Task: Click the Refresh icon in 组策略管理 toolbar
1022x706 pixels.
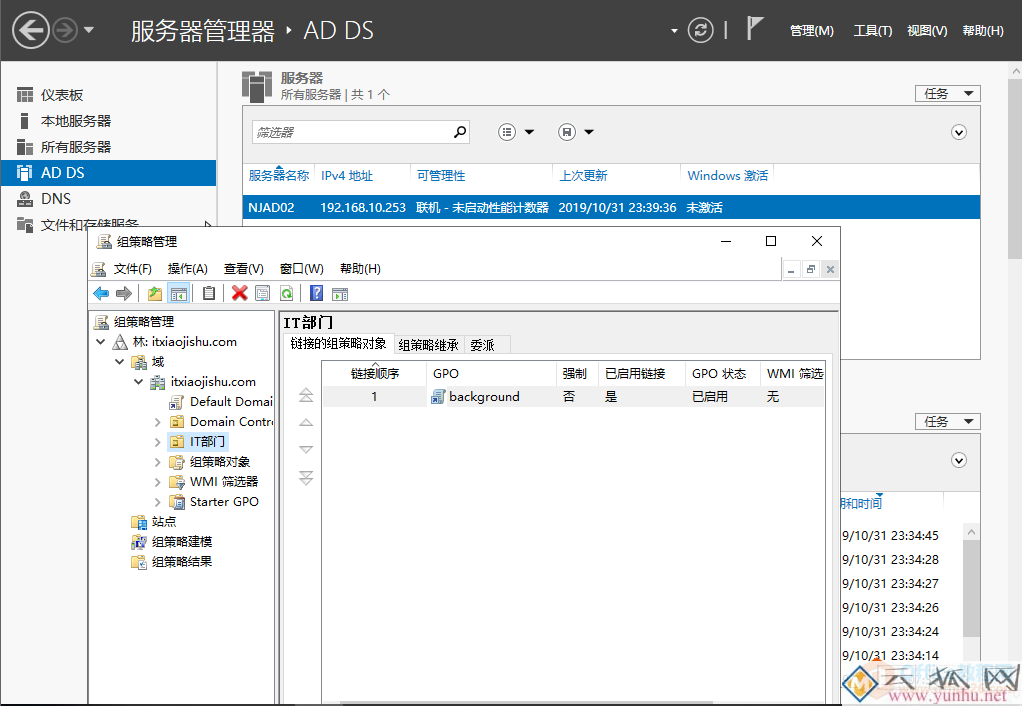Action: (x=287, y=292)
